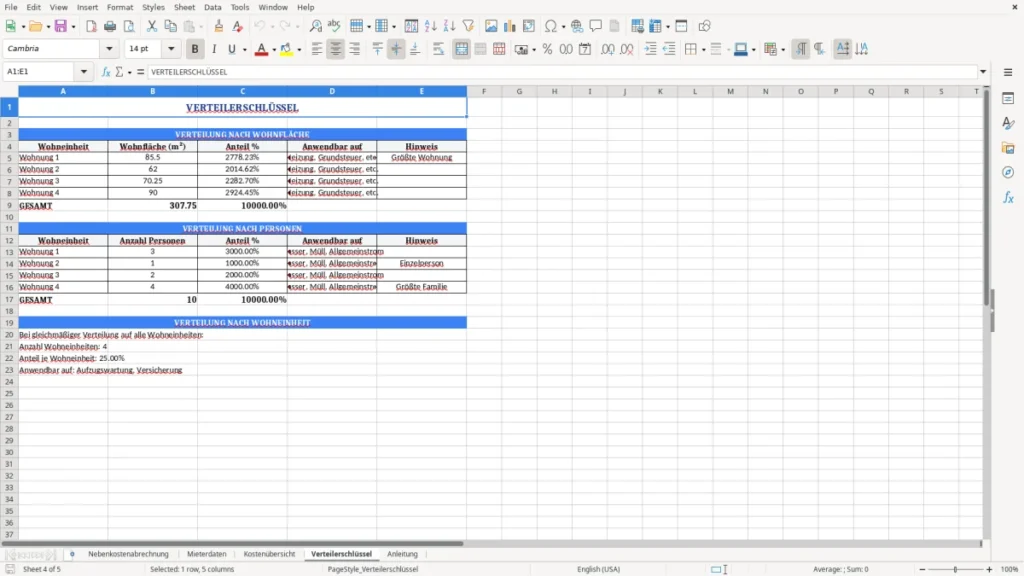
Task: Activate the Clone Formatting paintbrush
Action: pyautogui.click(x=219, y=26)
